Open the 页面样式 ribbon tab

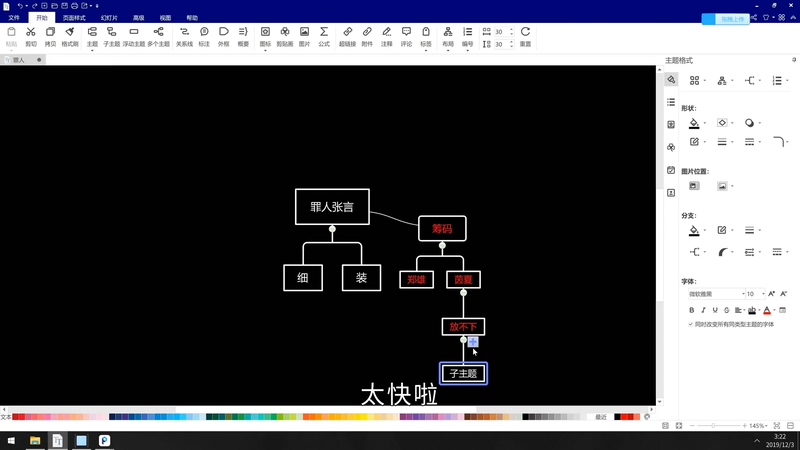(x=74, y=18)
